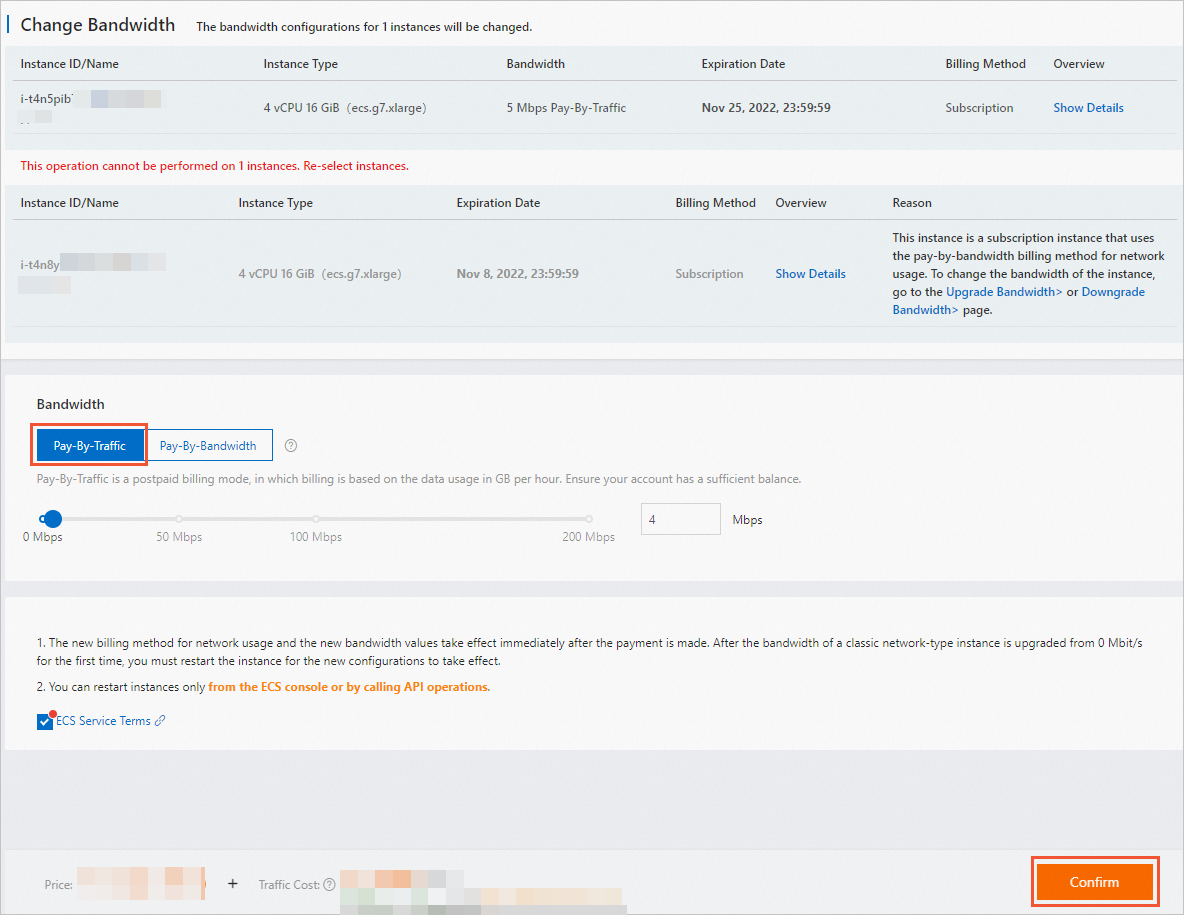The height and width of the screenshot is (915, 1184).
Task: Switch to Pay-By-Bandwidth billing
Action: (208, 445)
